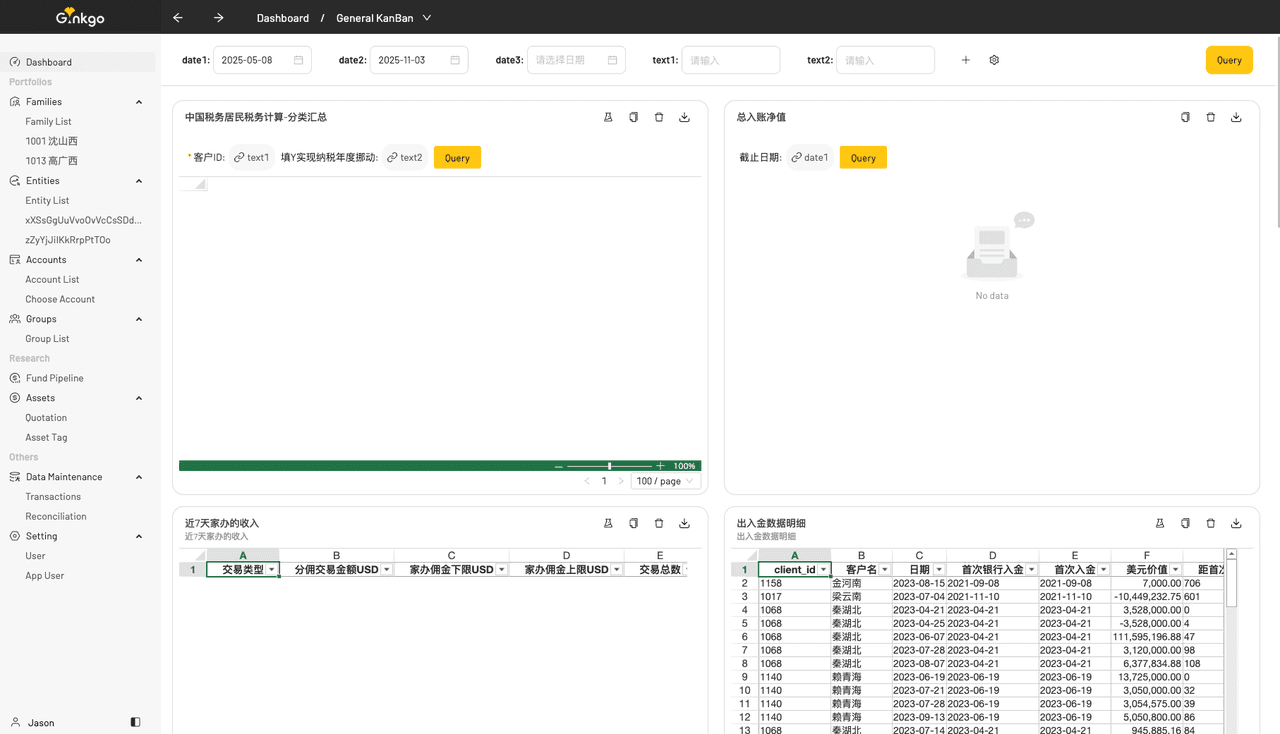Open the 100 / page size dropdown
Screen dimensions: 1280x734
click(665, 481)
